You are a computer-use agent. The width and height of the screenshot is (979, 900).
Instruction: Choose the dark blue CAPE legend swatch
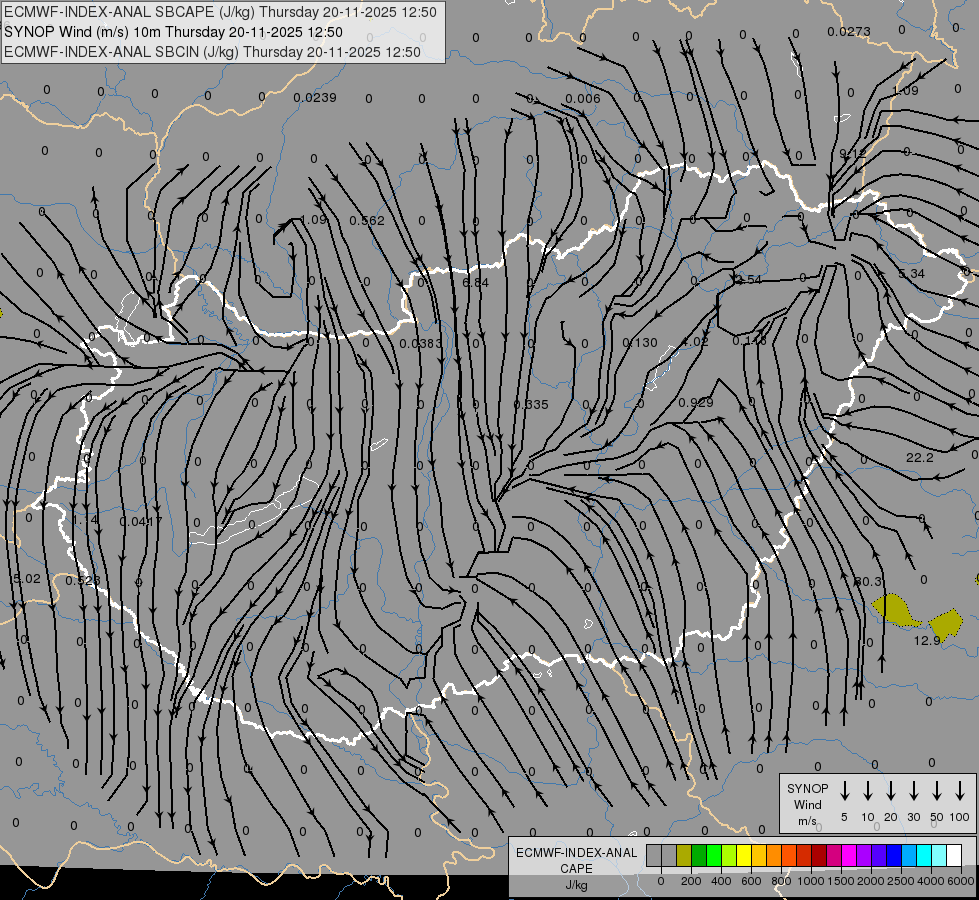click(894, 855)
